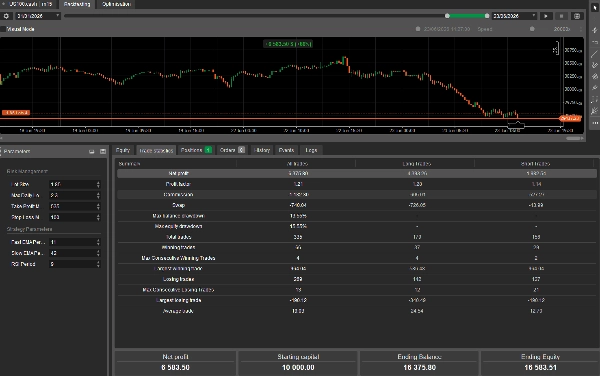The image size is (600, 376).
Task: Open backtesting settings gear icon
Action: (6, 16)
